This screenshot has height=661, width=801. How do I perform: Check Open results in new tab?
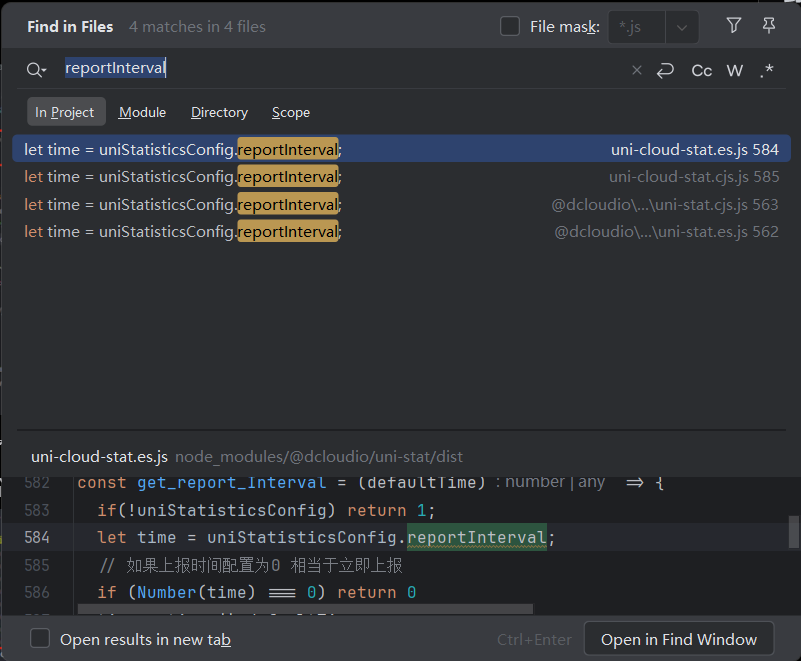tap(40, 639)
